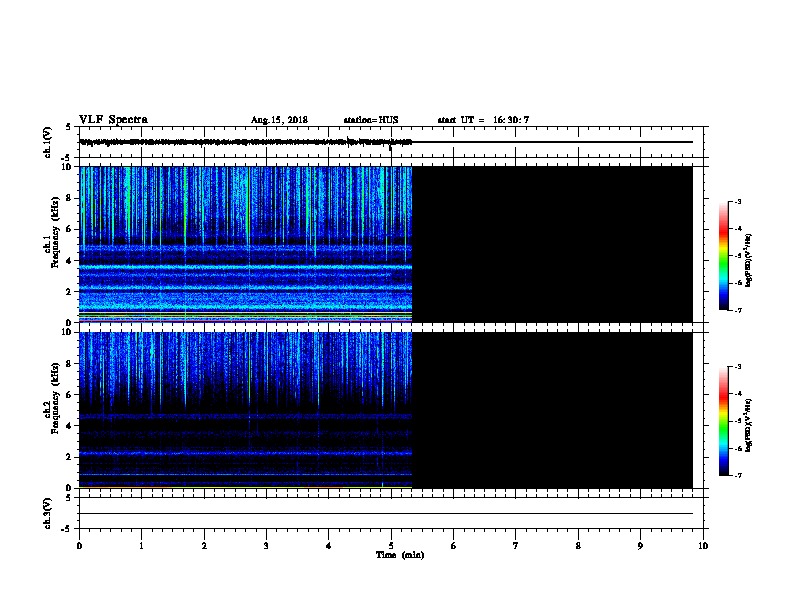This screenshot has height=612, width=792.
Task: Click the "-3" label on ch.1 colorbar
Action: point(737,201)
